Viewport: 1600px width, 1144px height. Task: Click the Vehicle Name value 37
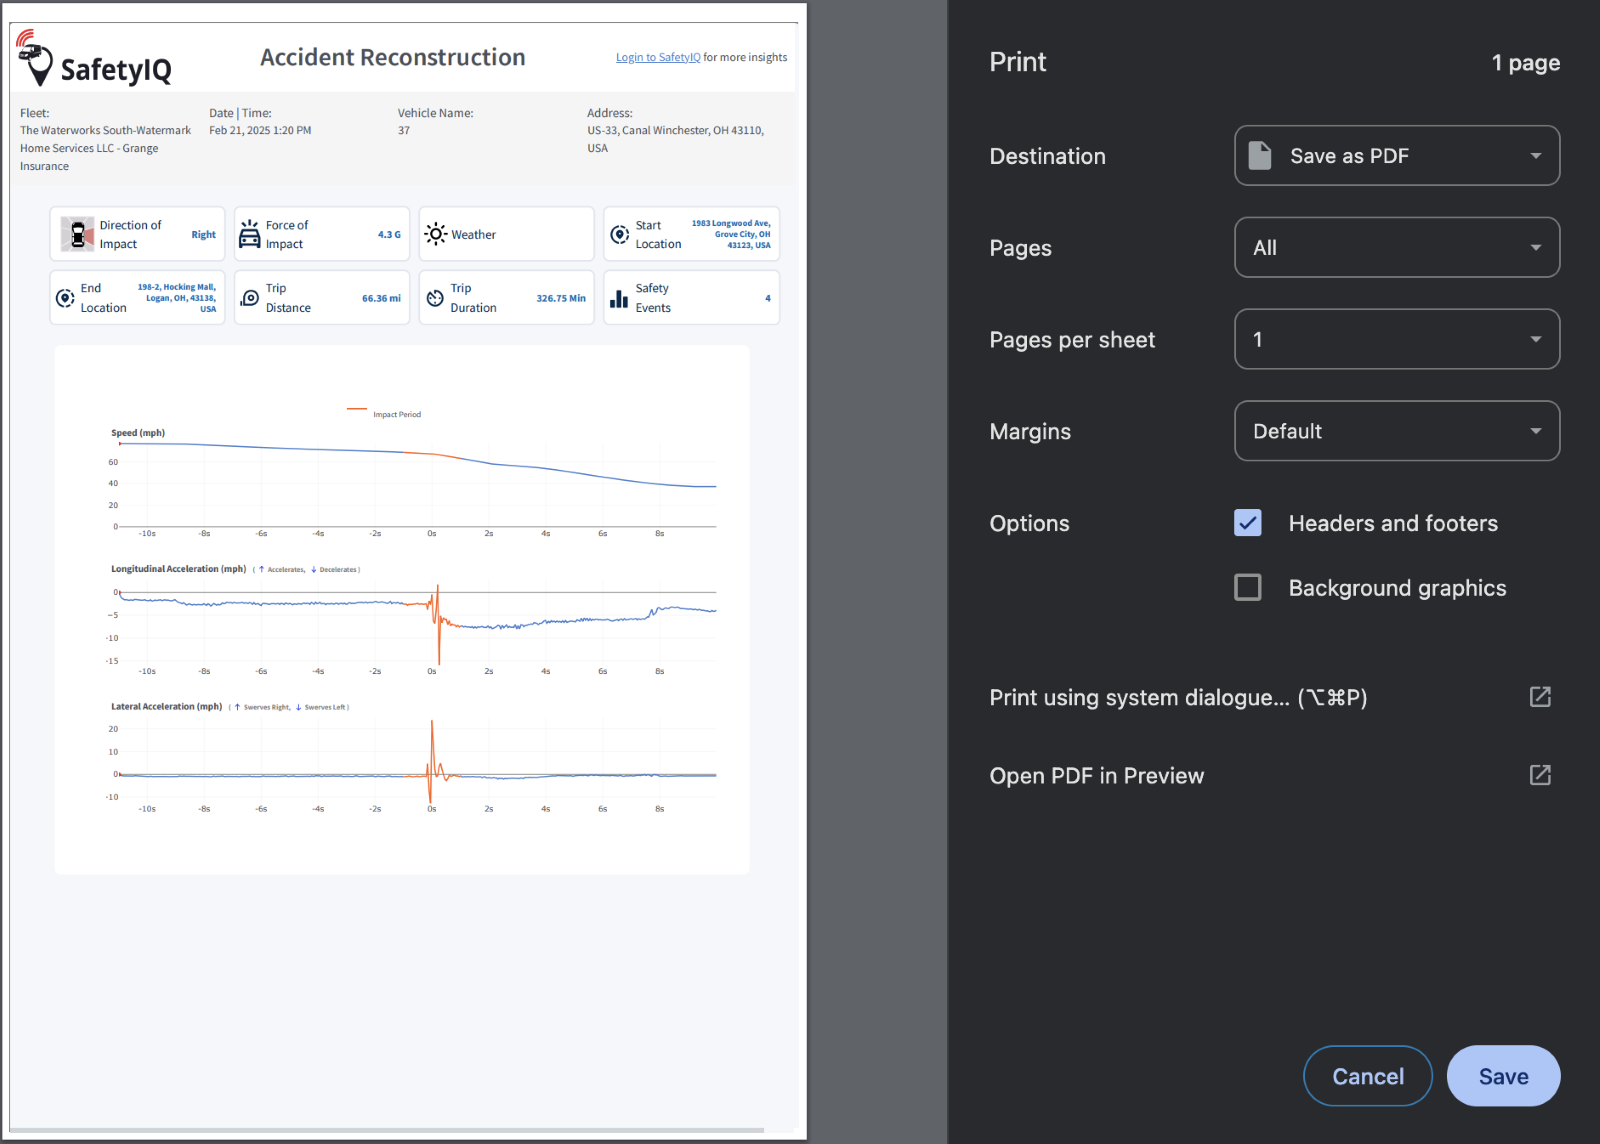(x=404, y=130)
